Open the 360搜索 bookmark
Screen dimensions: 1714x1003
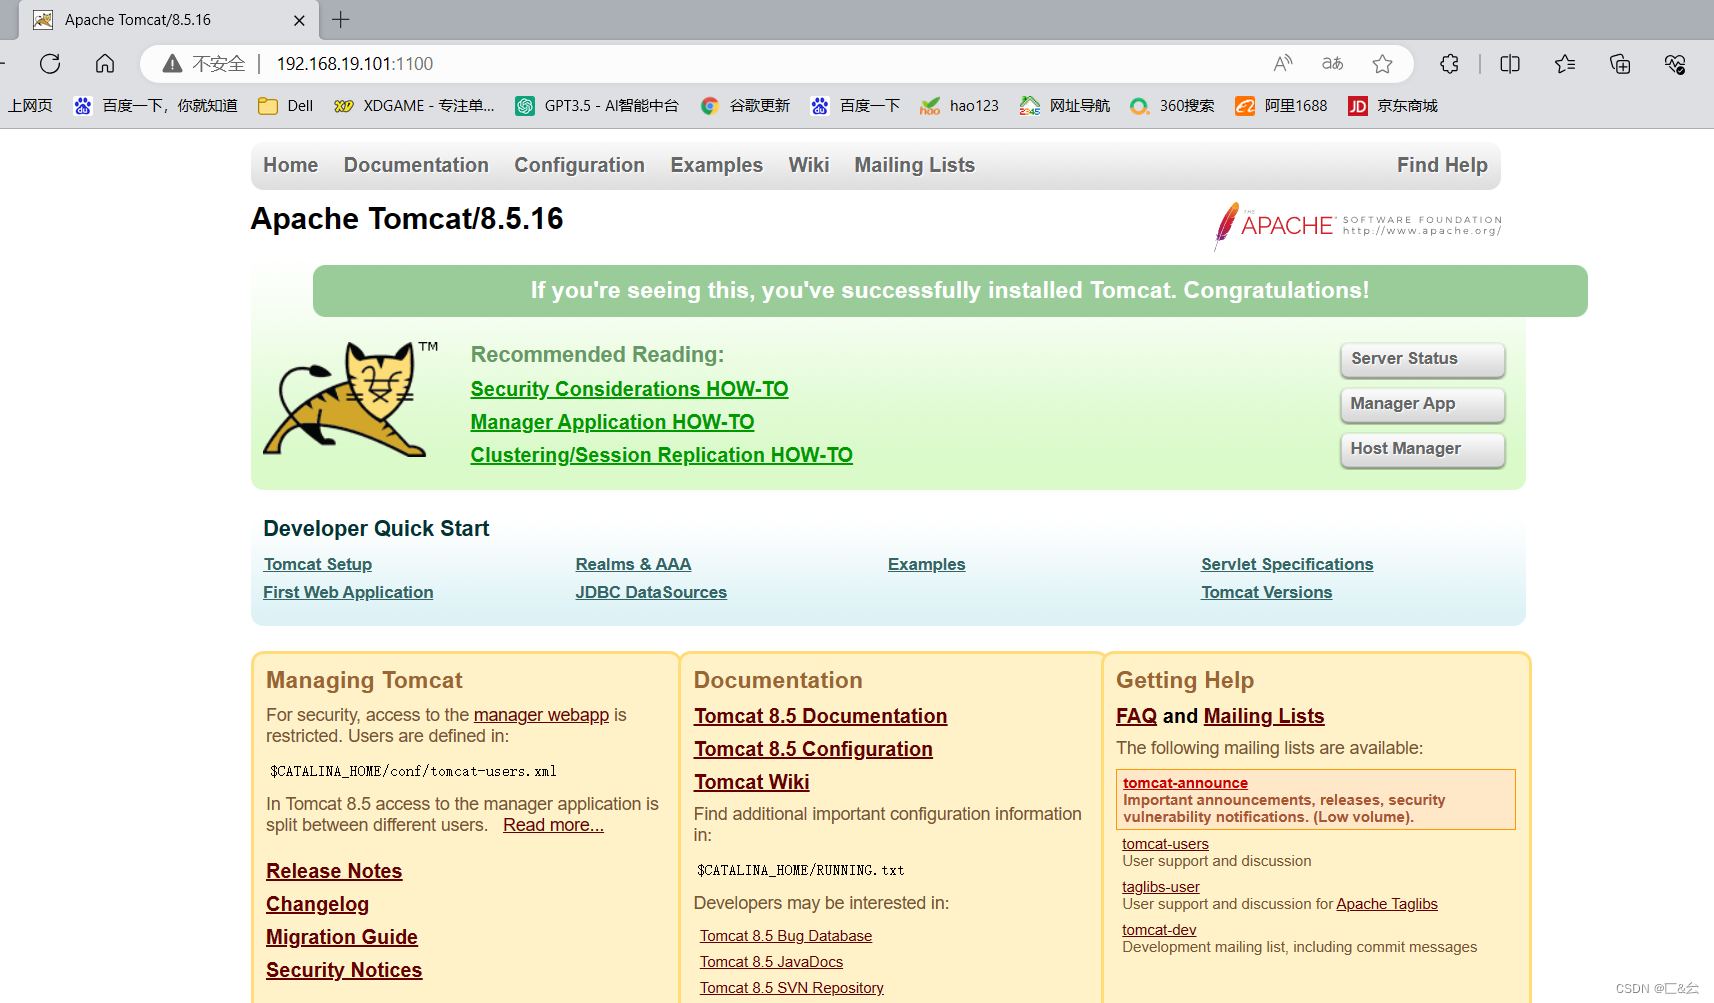click(x=1172, y=106)
